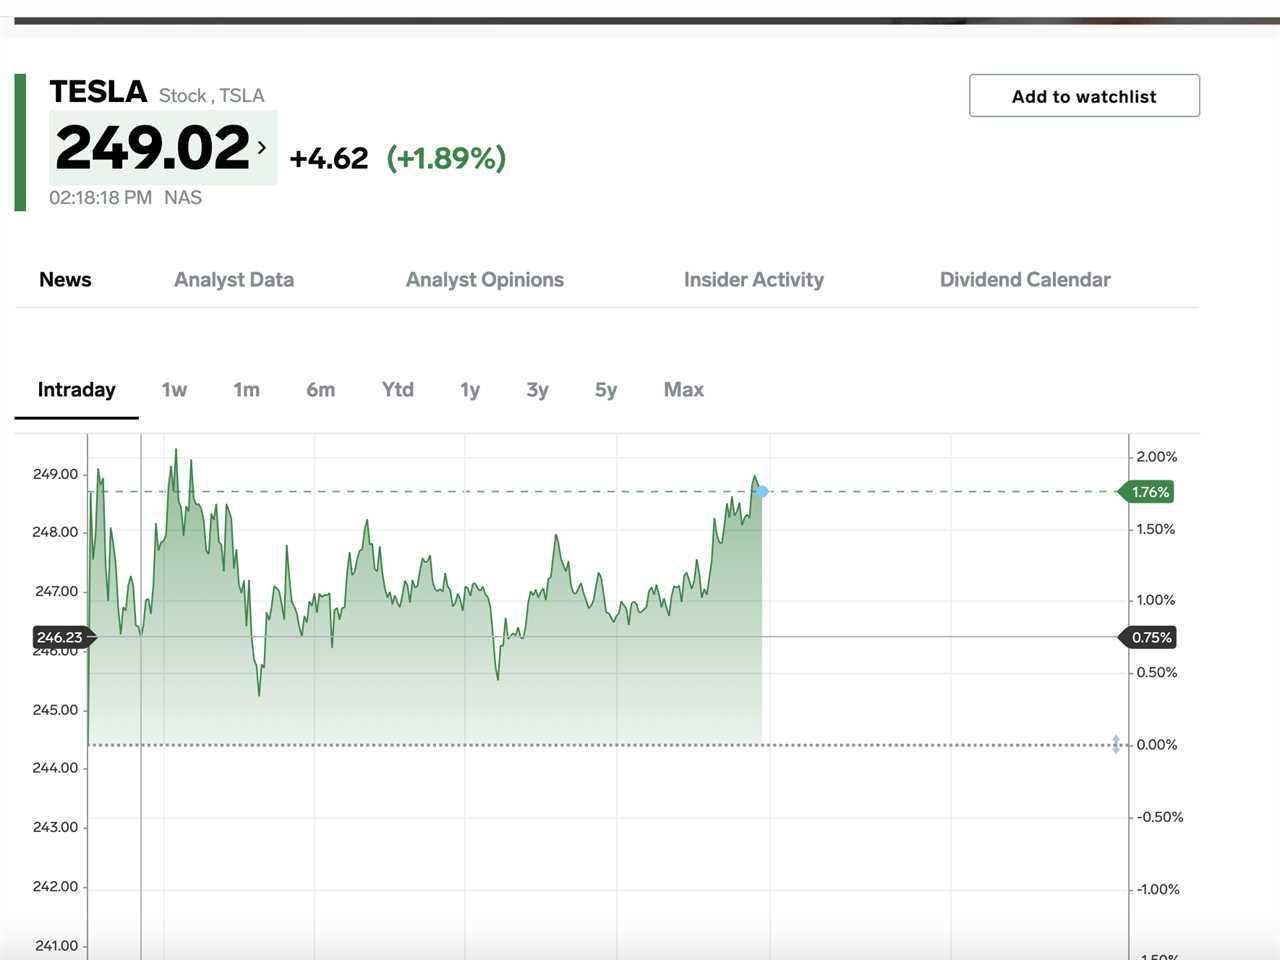This screenshot has width=1280, height=960.
Task: Click the baseline adjust handle at 0.00%
Action: point(1116,745)
